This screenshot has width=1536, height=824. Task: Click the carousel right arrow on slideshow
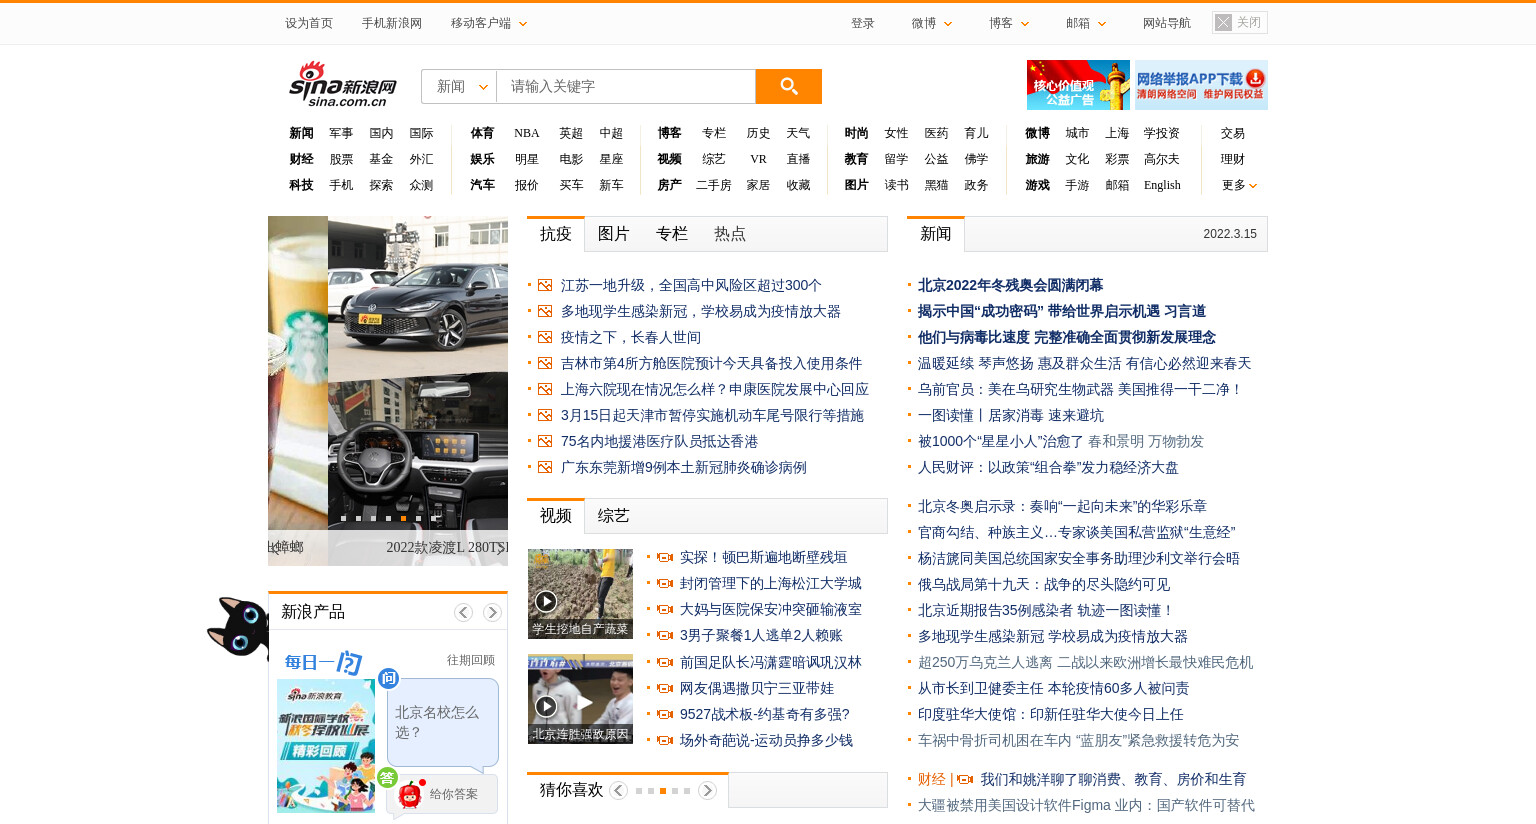[x=500, y=547]
